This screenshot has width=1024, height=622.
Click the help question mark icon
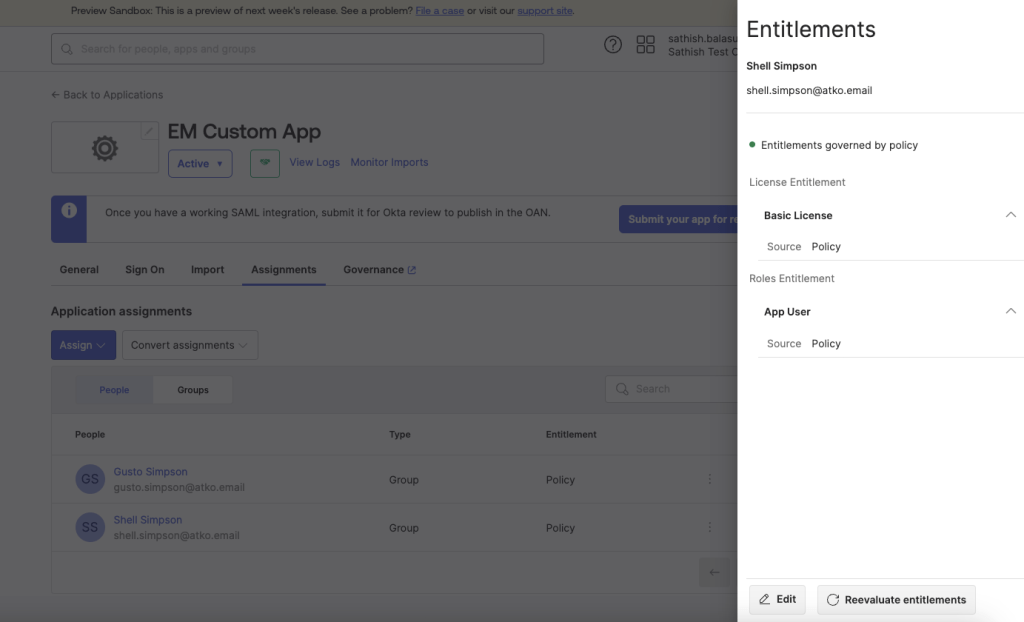point(613,44)
